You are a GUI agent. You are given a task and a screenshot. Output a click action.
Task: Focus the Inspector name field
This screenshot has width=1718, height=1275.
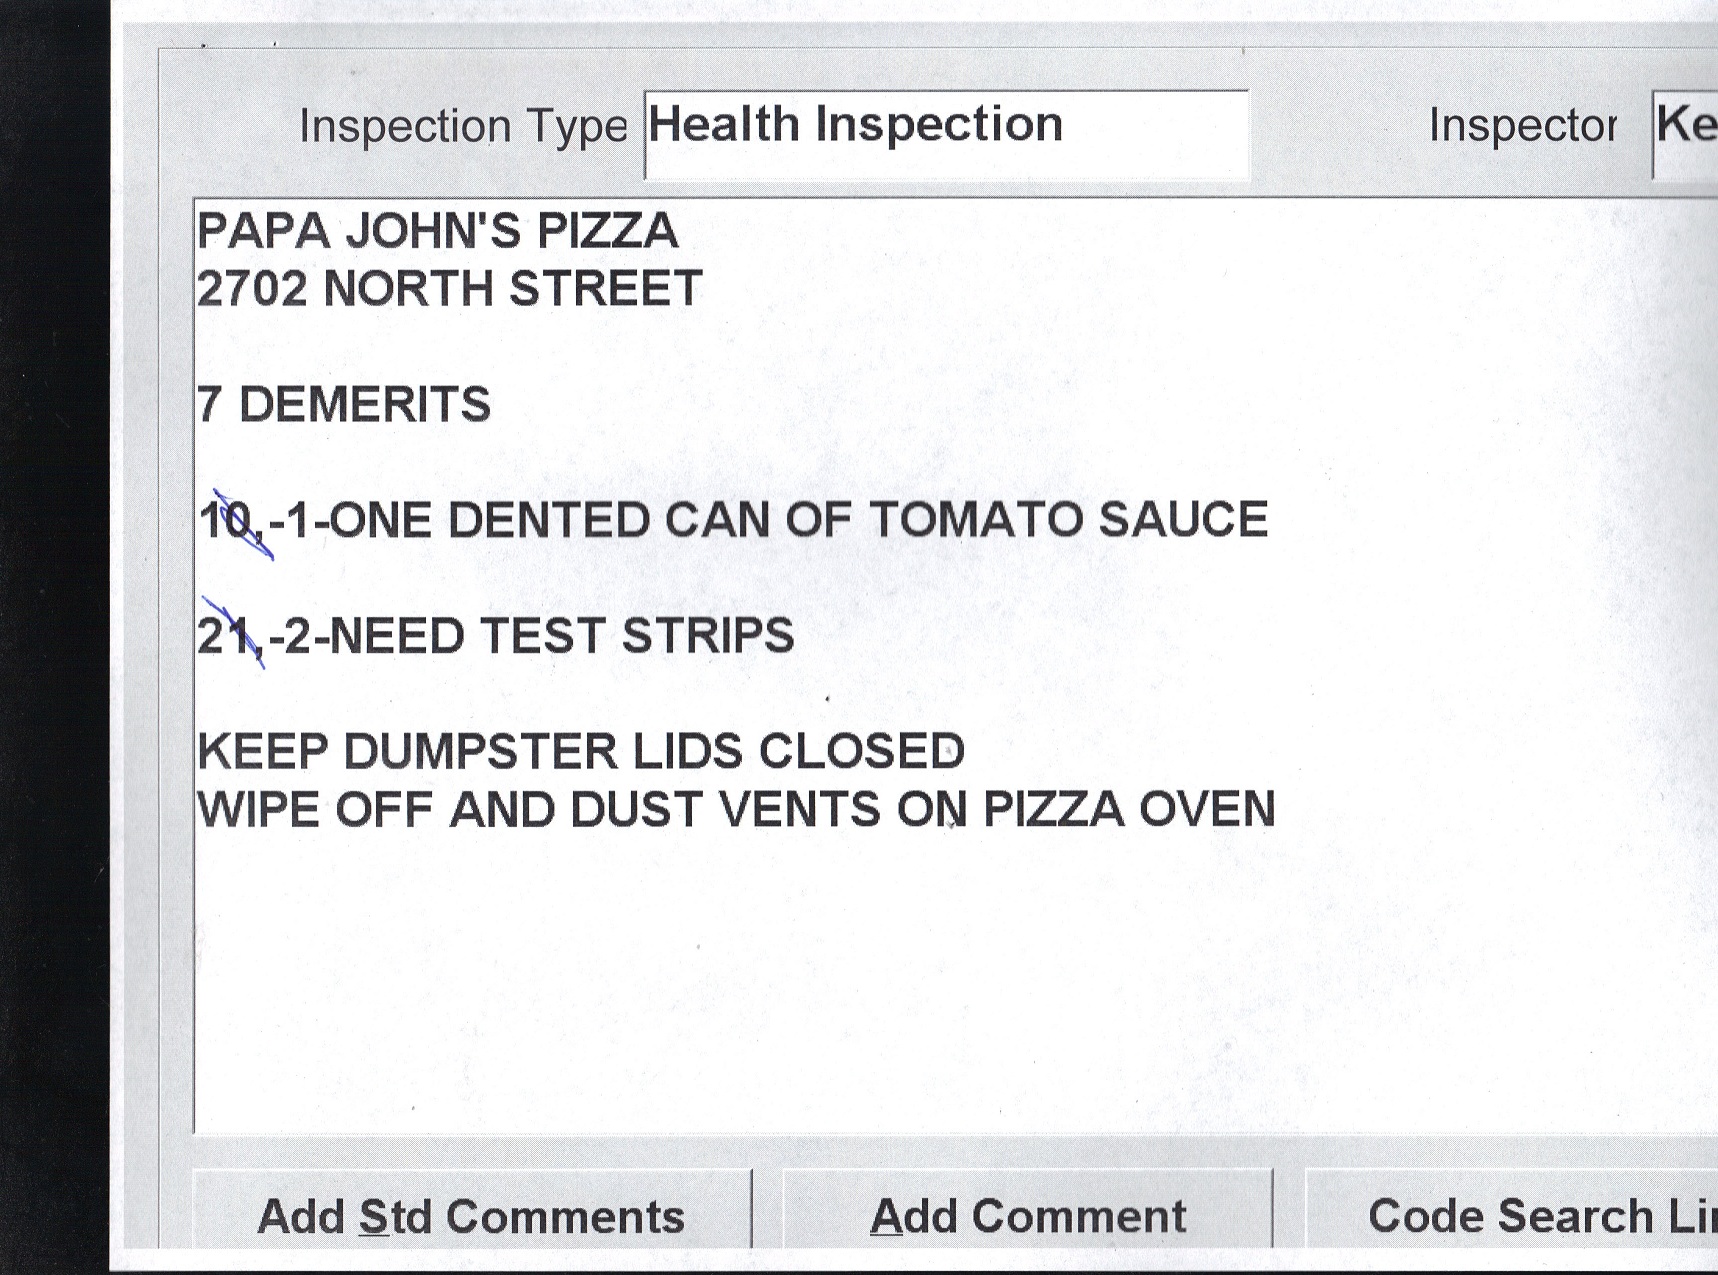coord(1687,134)
